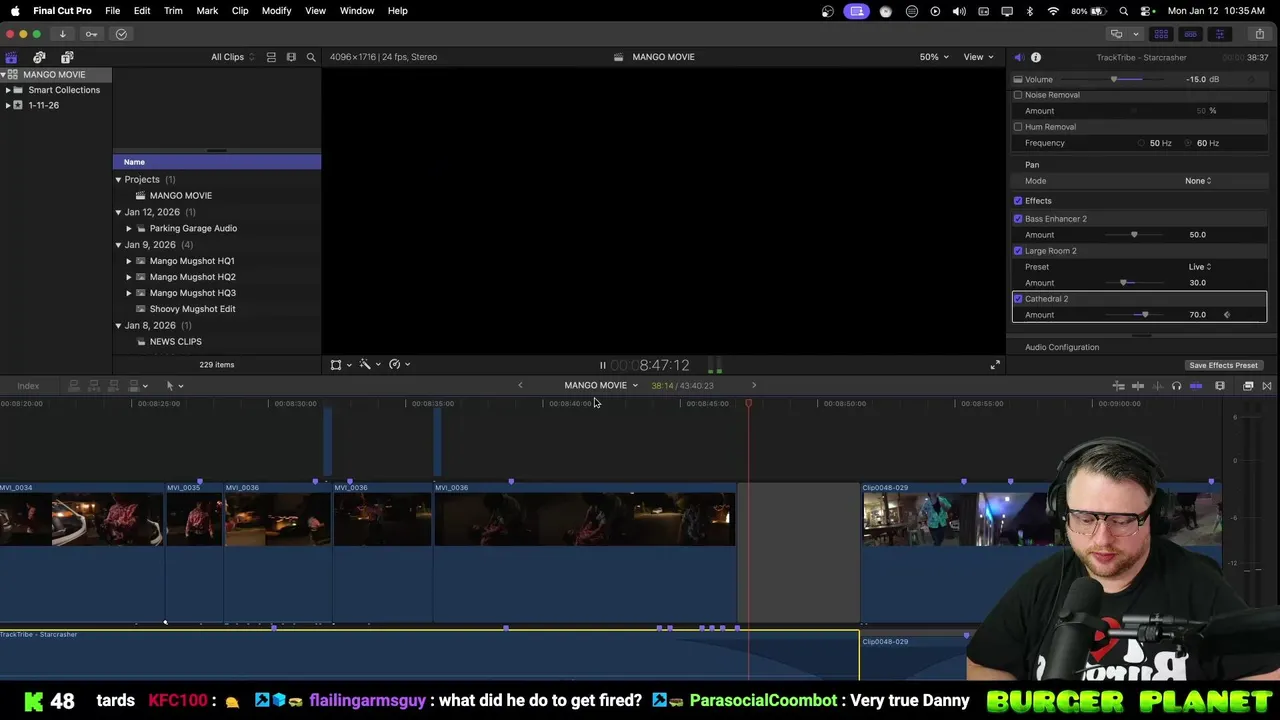Open the File menu
1280x720 pixels.
click(x=113, y=11)
